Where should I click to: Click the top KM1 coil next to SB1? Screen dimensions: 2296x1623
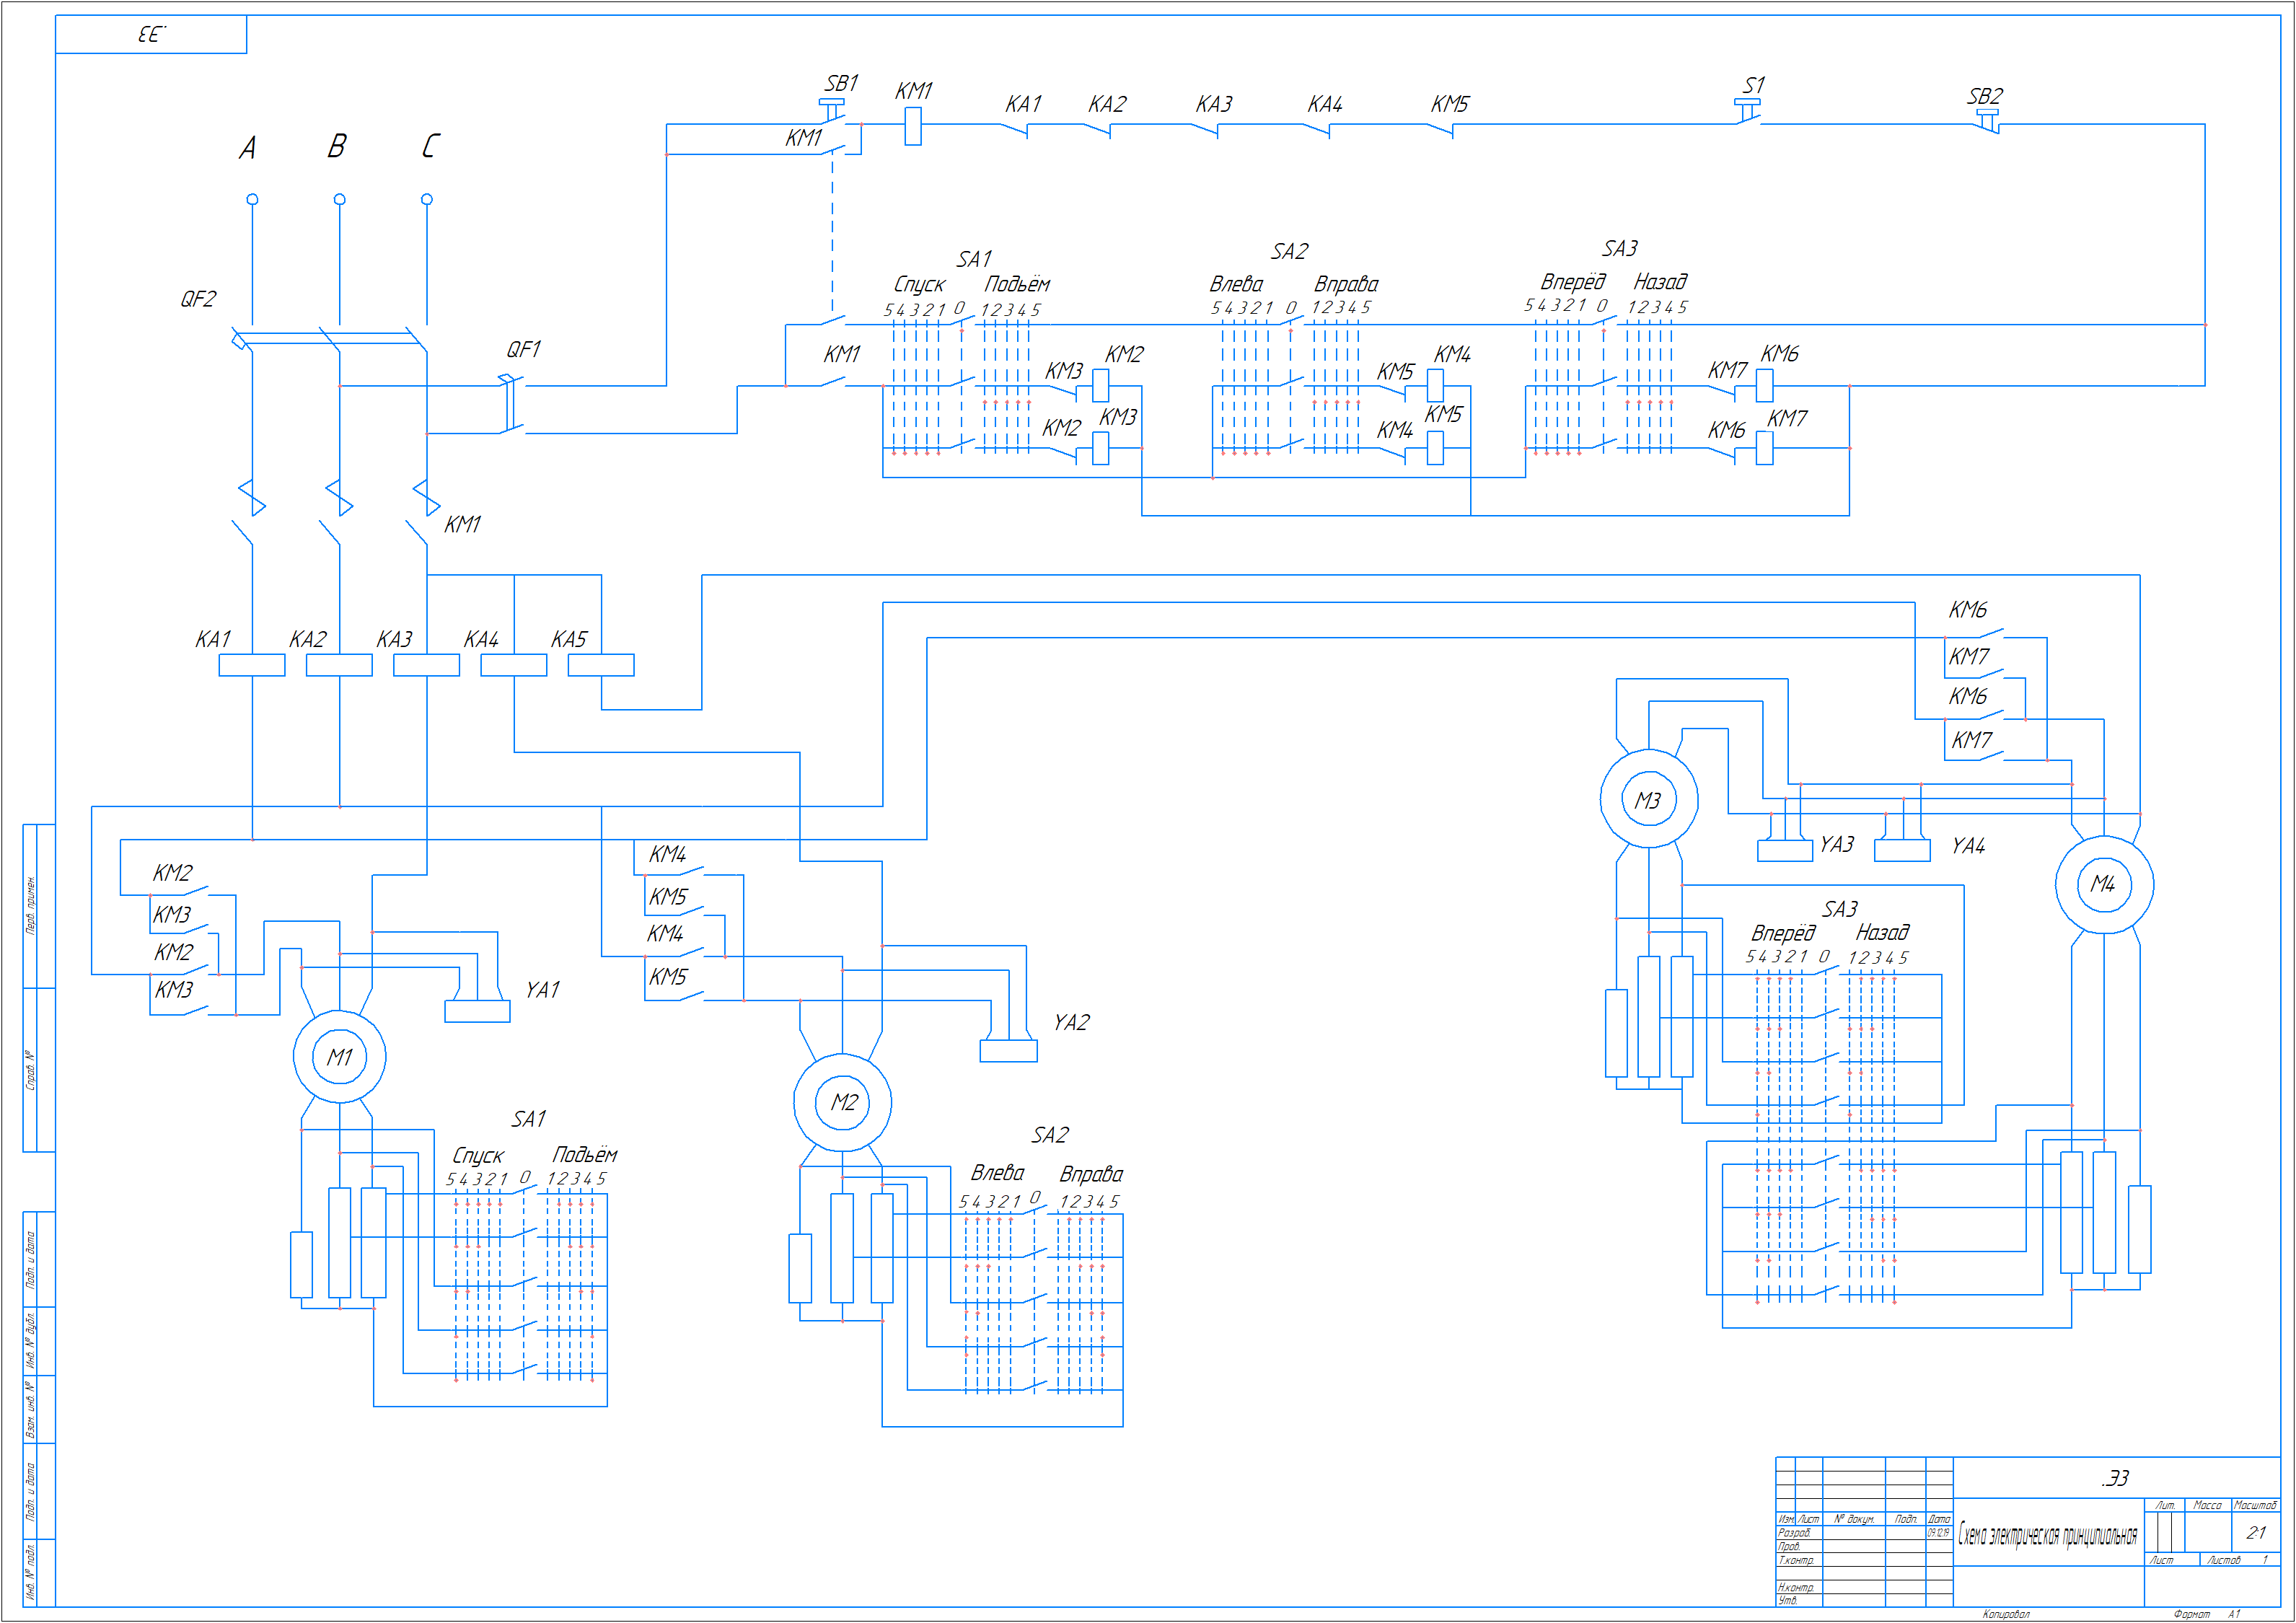[912, 126]
